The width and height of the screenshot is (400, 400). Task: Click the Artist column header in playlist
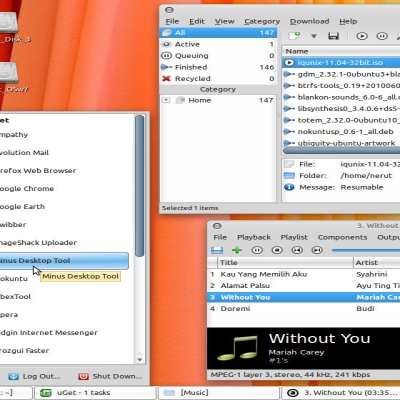[x=377, y=263]
